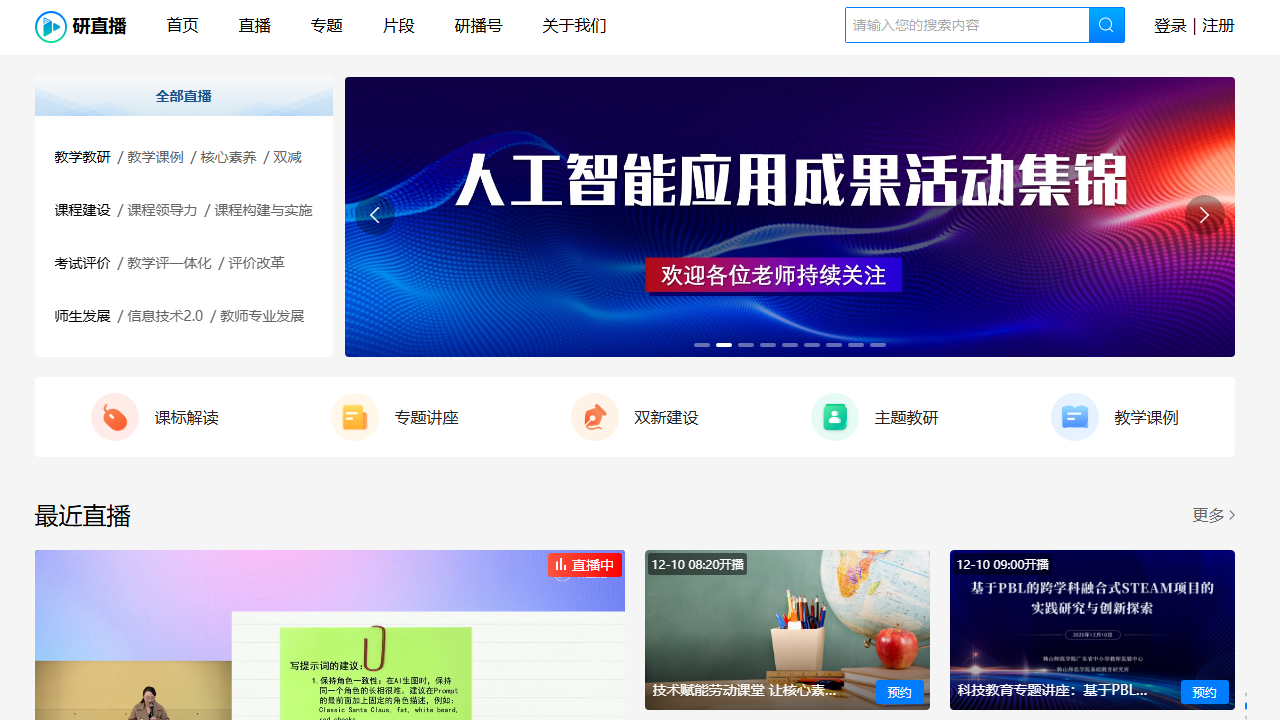Click the 双新建设 icon
The width and height of the screenshot is (1280, 720).
(x=595, y=417)
